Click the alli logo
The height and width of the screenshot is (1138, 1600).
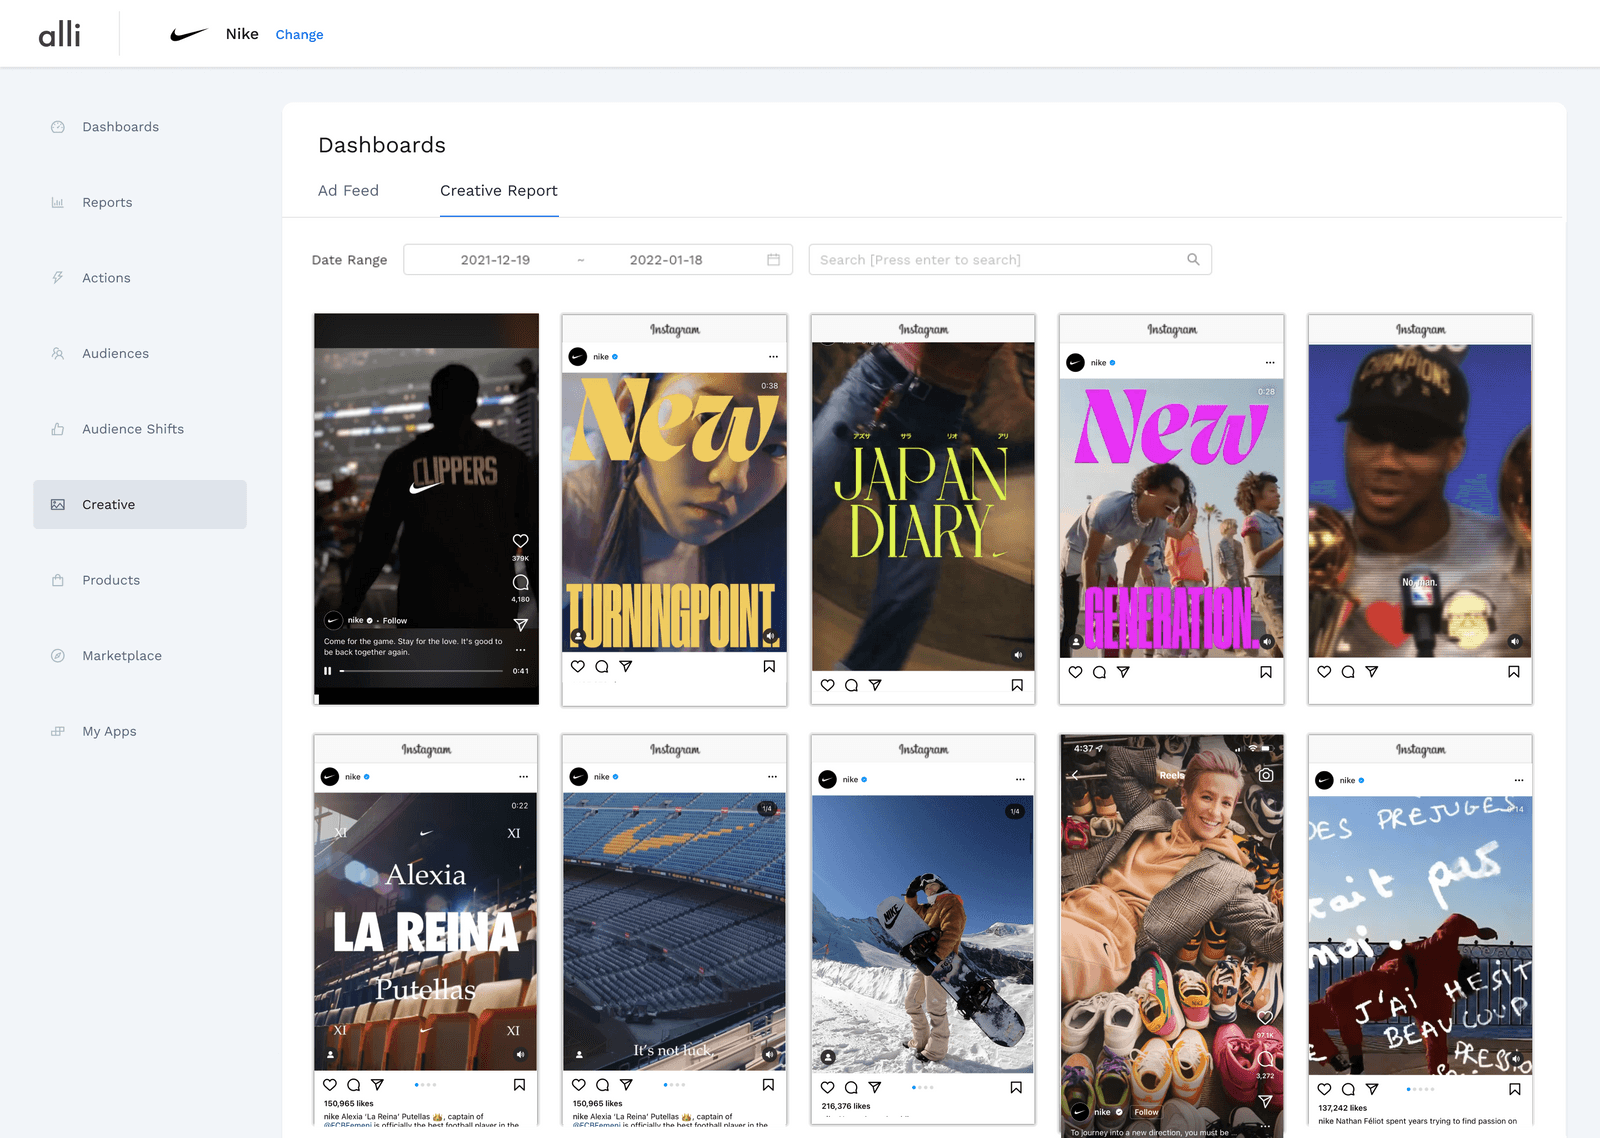coord(59,35)
